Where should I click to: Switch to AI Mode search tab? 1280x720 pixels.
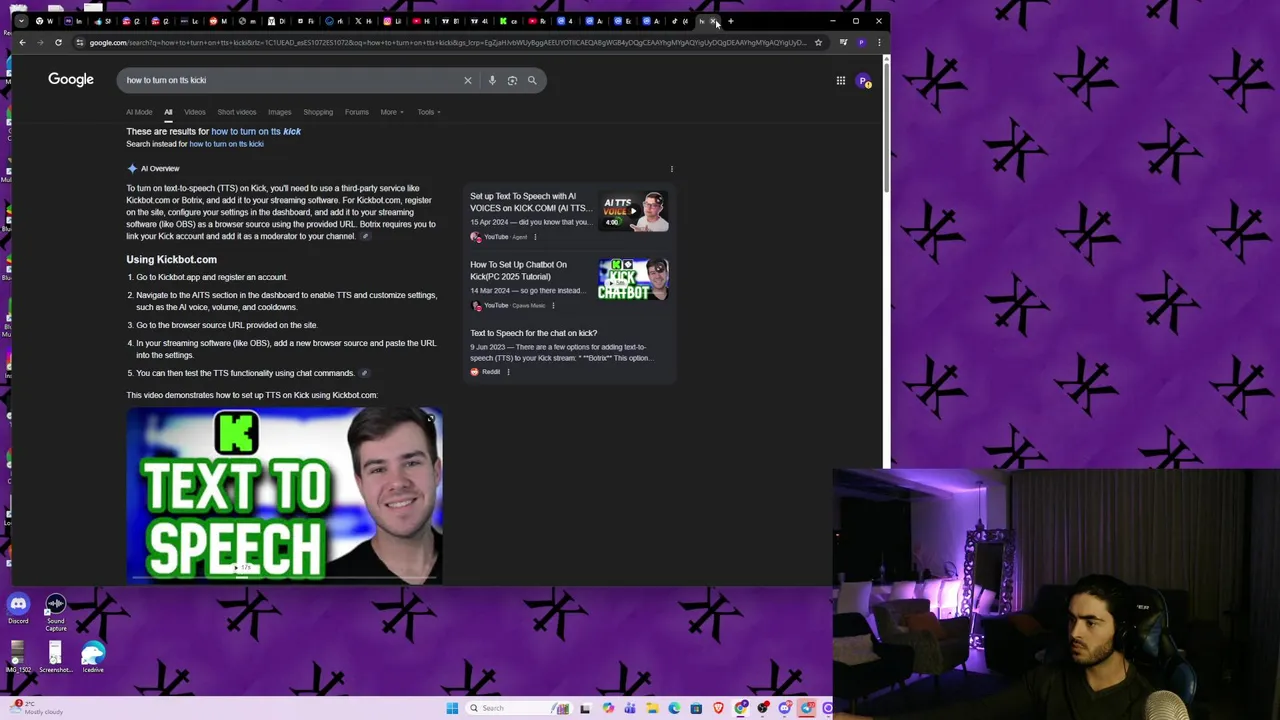coord(139,112)
